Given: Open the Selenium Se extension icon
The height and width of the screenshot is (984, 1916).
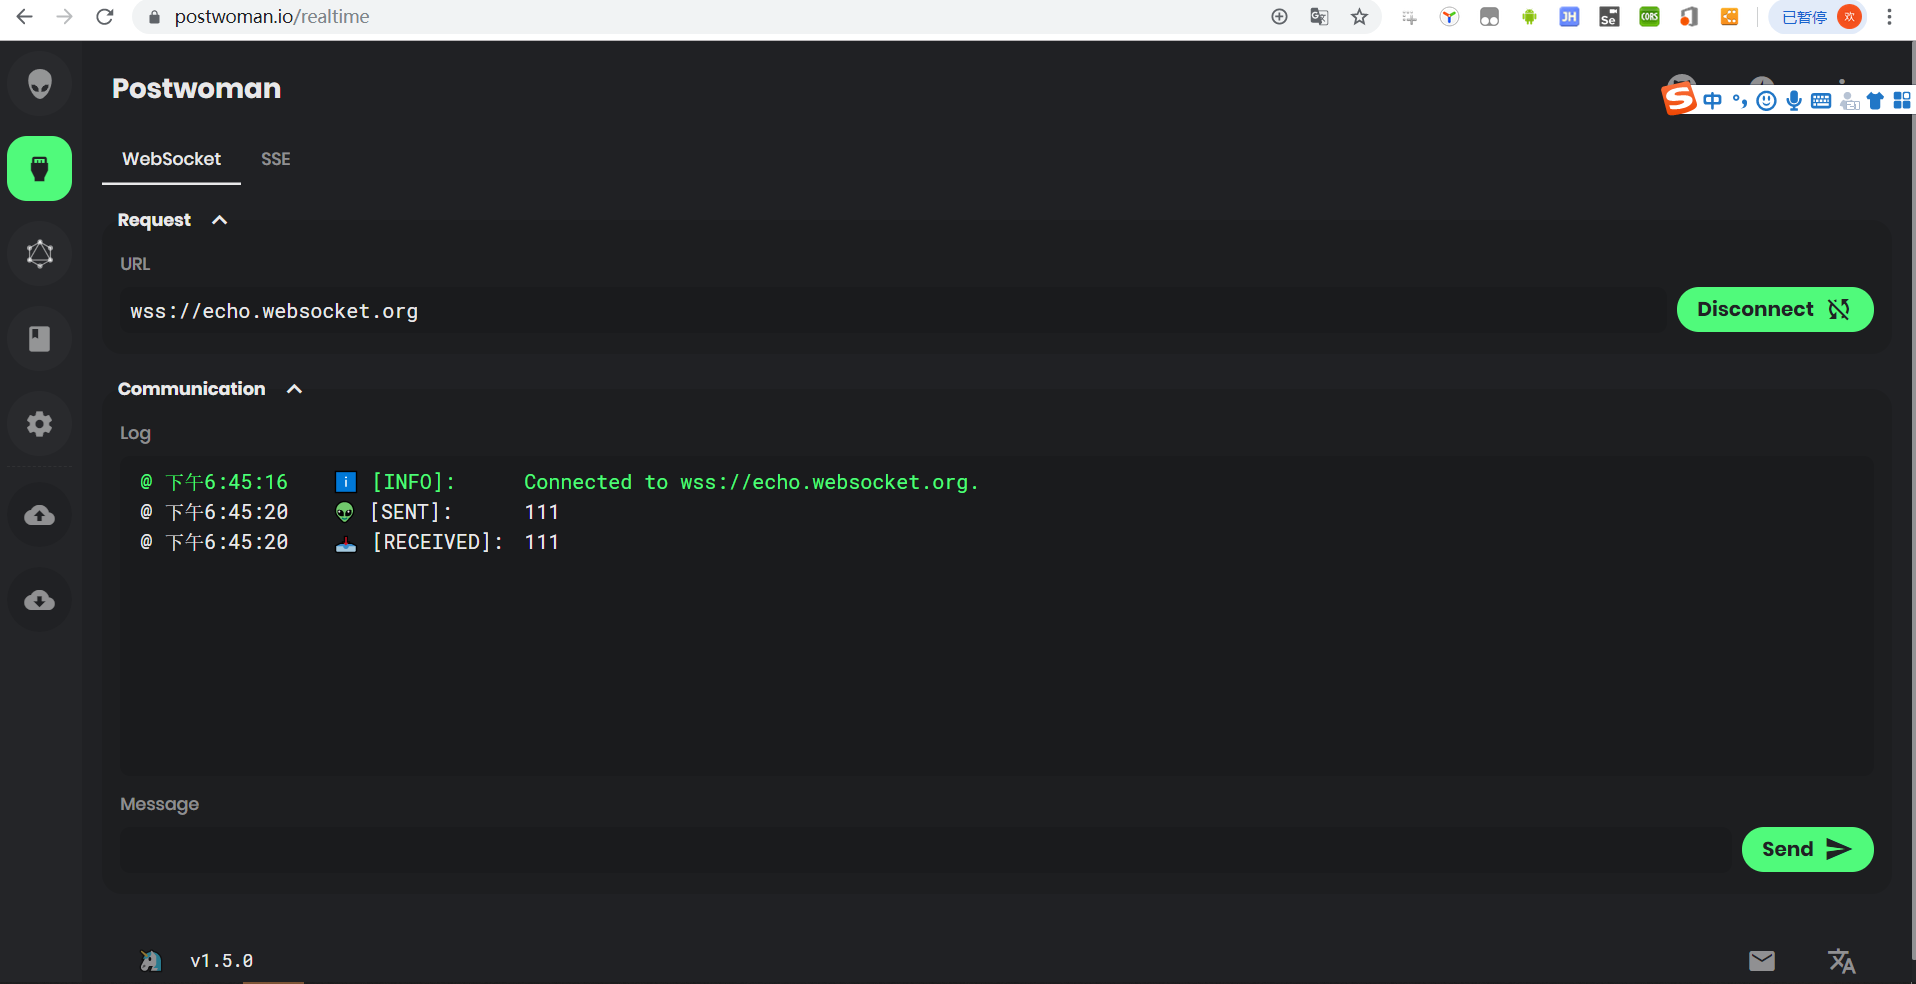Looking at the screenshot, I should pyautogui.click(x=1609, y=17).
